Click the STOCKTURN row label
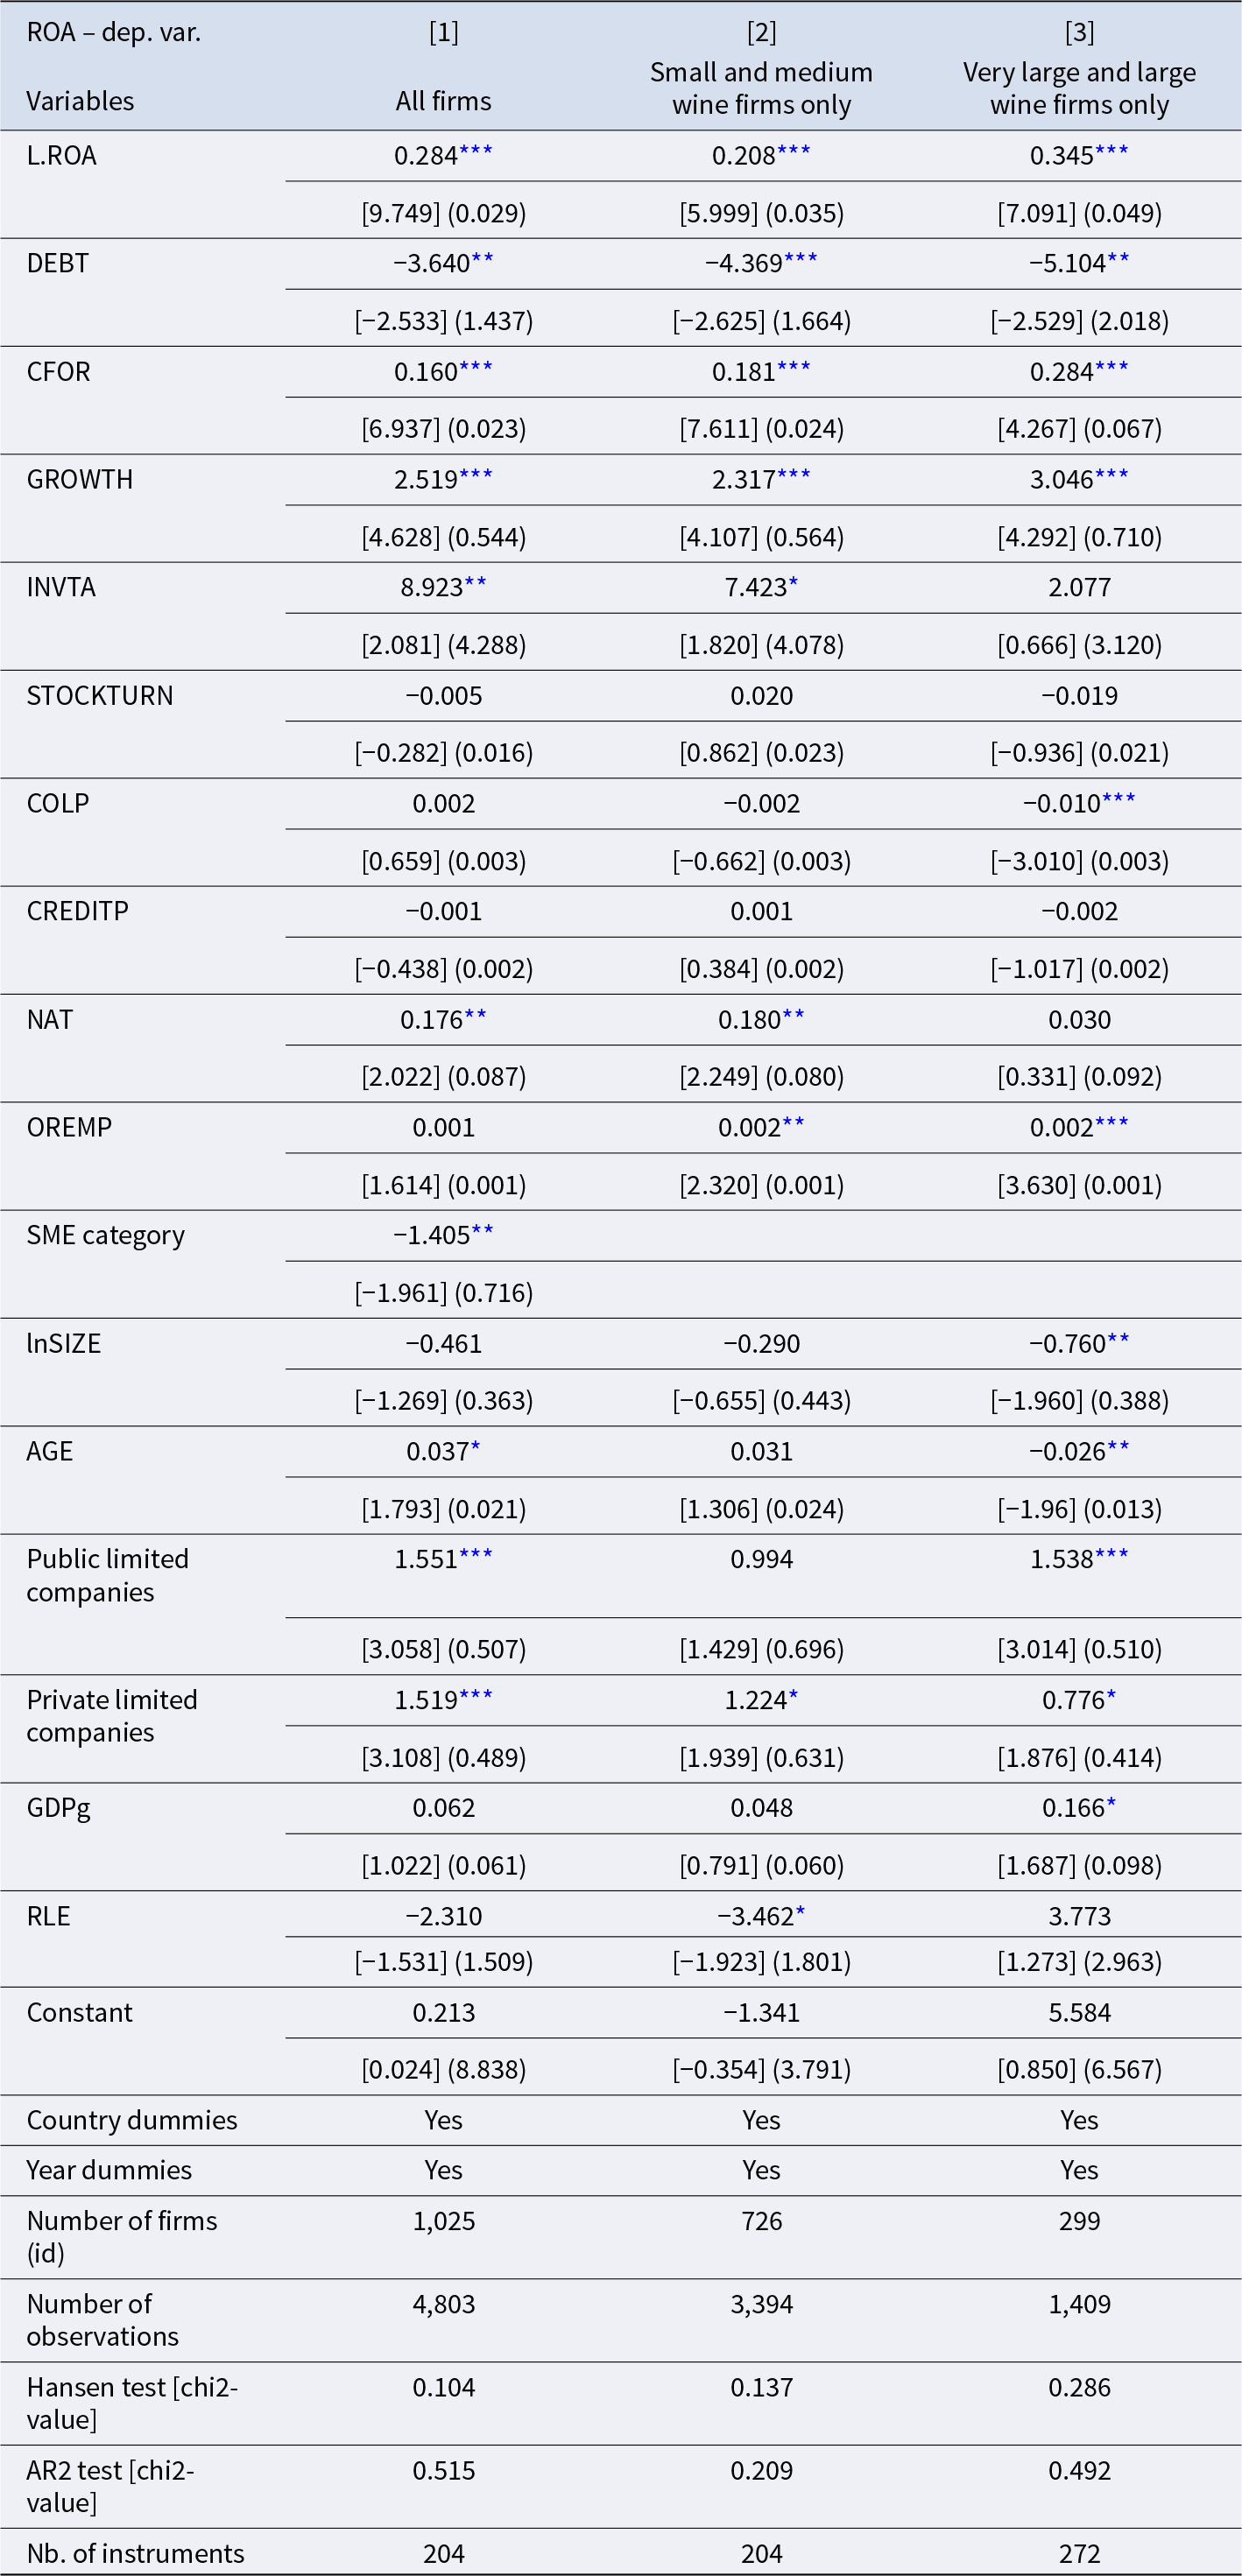This screenshot has height=2576, width=1242. [x=100, y=696]
